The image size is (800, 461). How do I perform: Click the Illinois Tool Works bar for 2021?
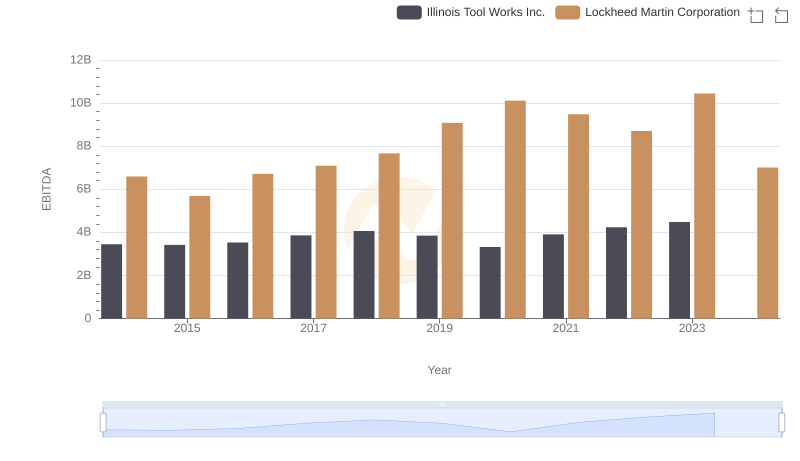pyautogui.click(x=554, y=276)
